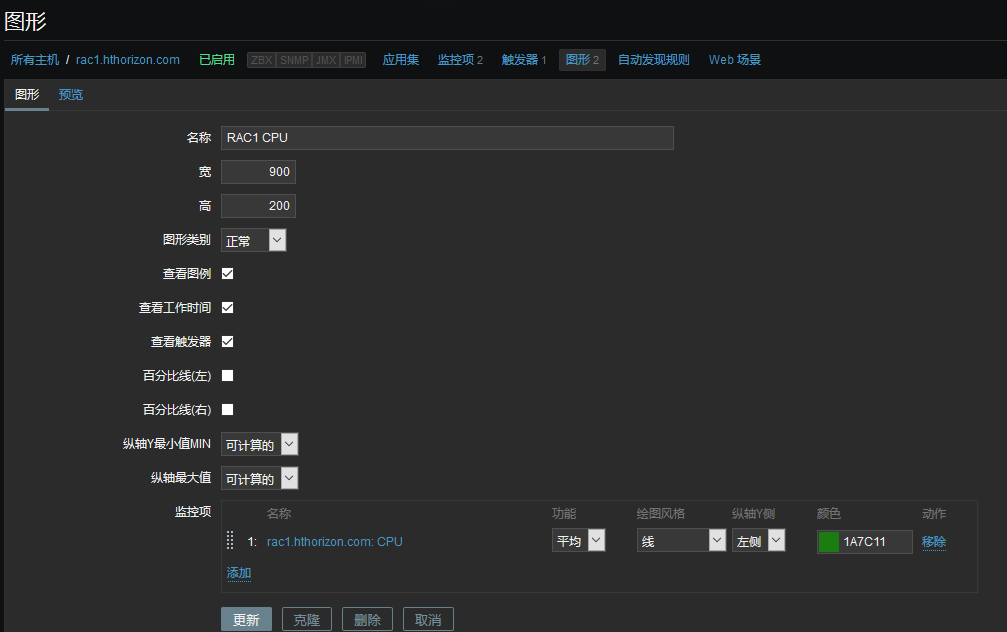This screenshot has width=1007, height=632.
Task: Open the 监控项 2 section
Action: (x=460, y=60)
